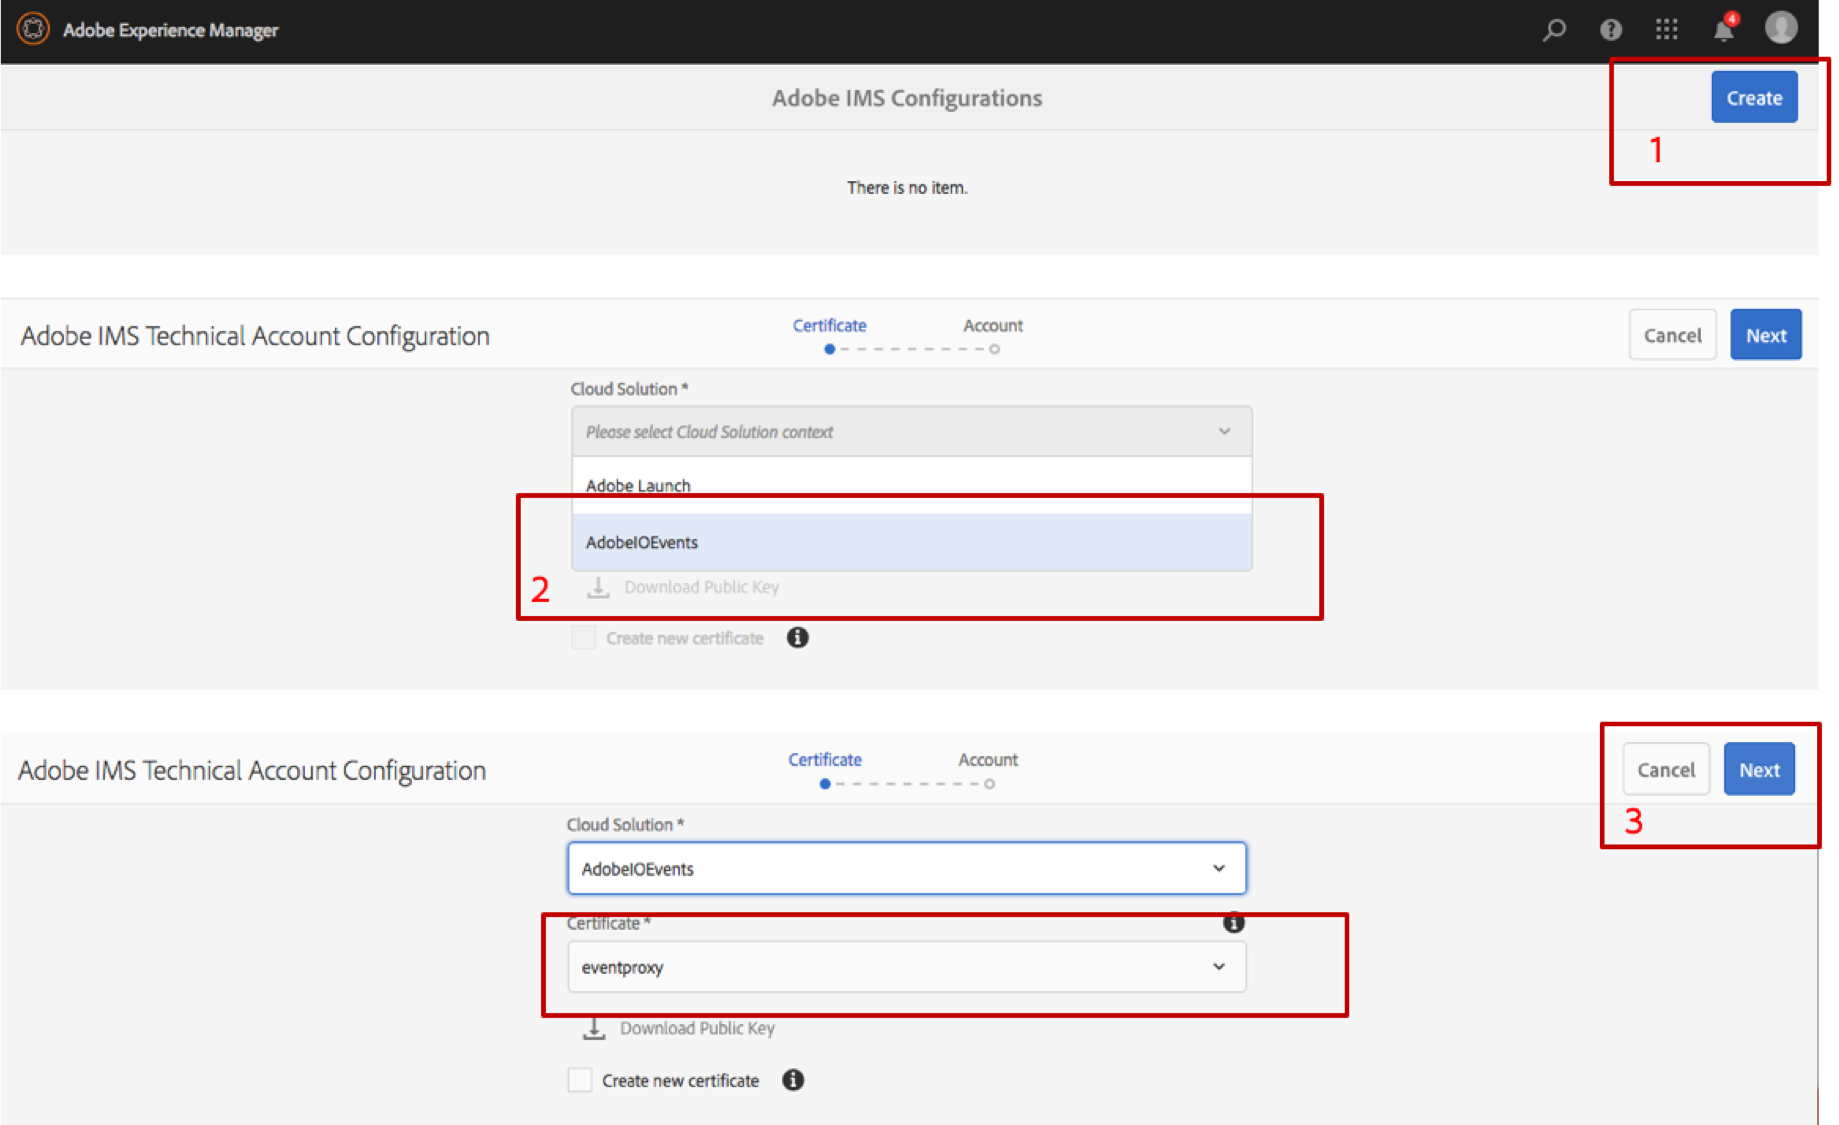Open the Cloud Solution dropdown showing AdobeIOEvents
The height and width of the screenshot is (1125, 1839).
906,868
